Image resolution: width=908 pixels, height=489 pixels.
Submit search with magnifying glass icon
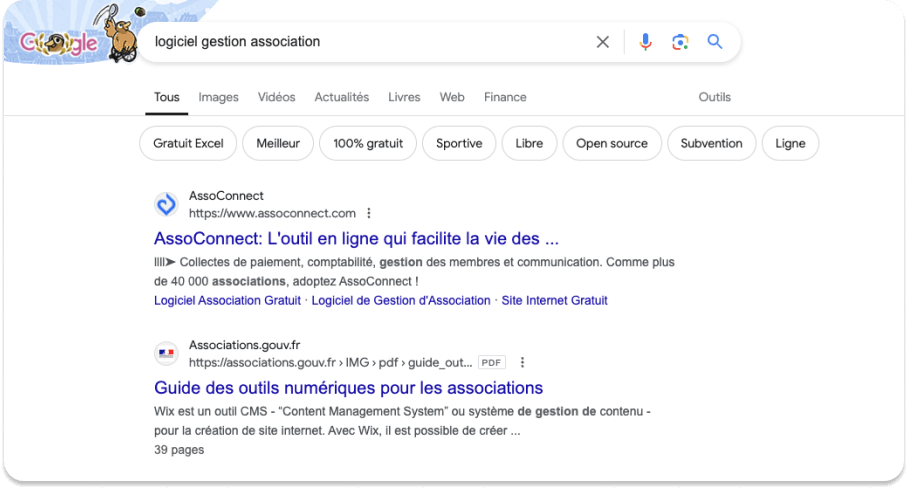pyautogui.click(x=715, y=42)
